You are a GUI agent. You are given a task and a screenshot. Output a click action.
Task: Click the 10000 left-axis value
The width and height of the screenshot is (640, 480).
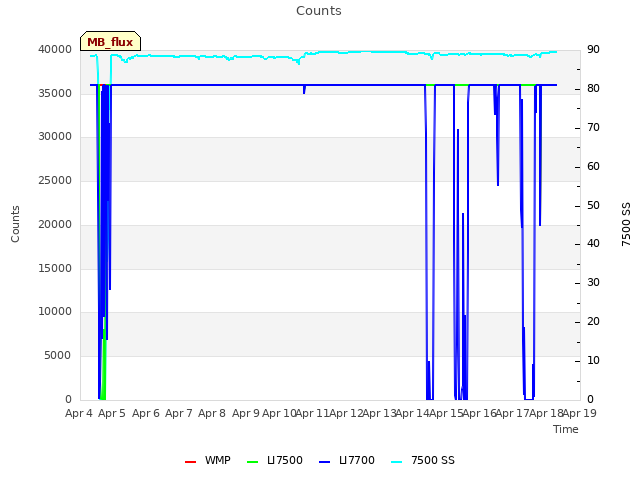click(x=55, y=312)
